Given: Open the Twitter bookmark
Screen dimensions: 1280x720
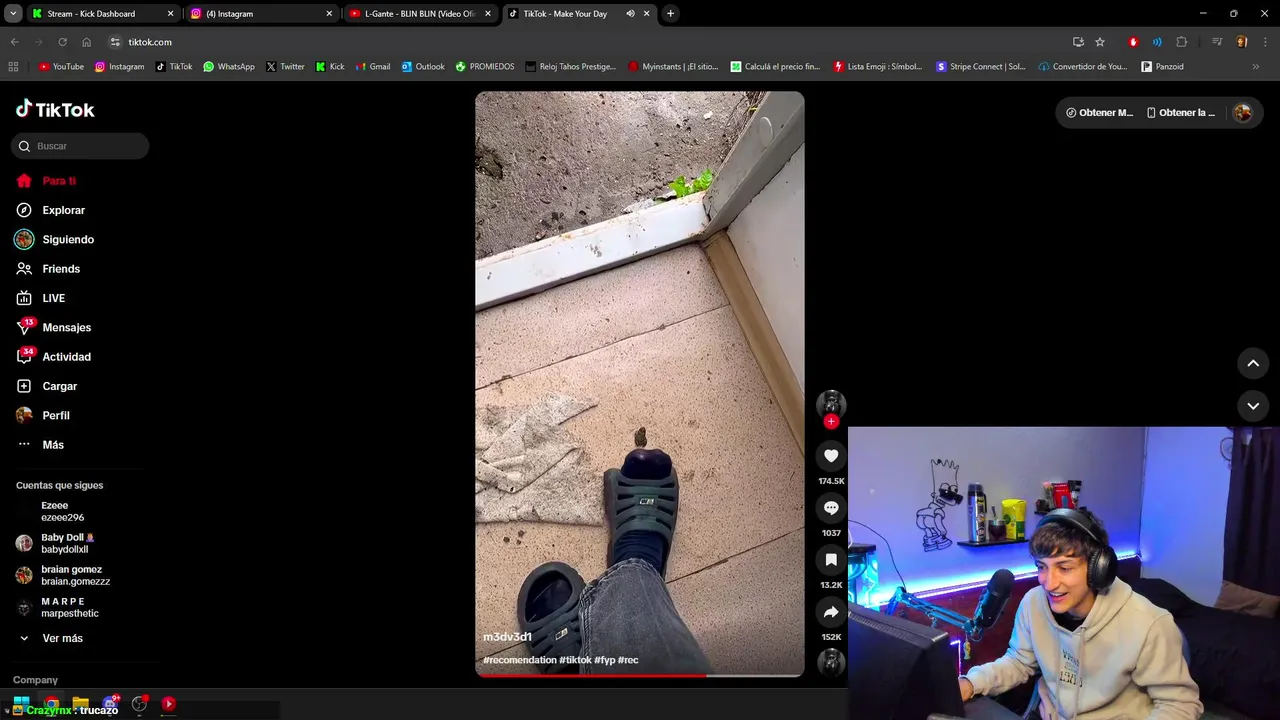Looking at the screenshot, I should [285, 67].
